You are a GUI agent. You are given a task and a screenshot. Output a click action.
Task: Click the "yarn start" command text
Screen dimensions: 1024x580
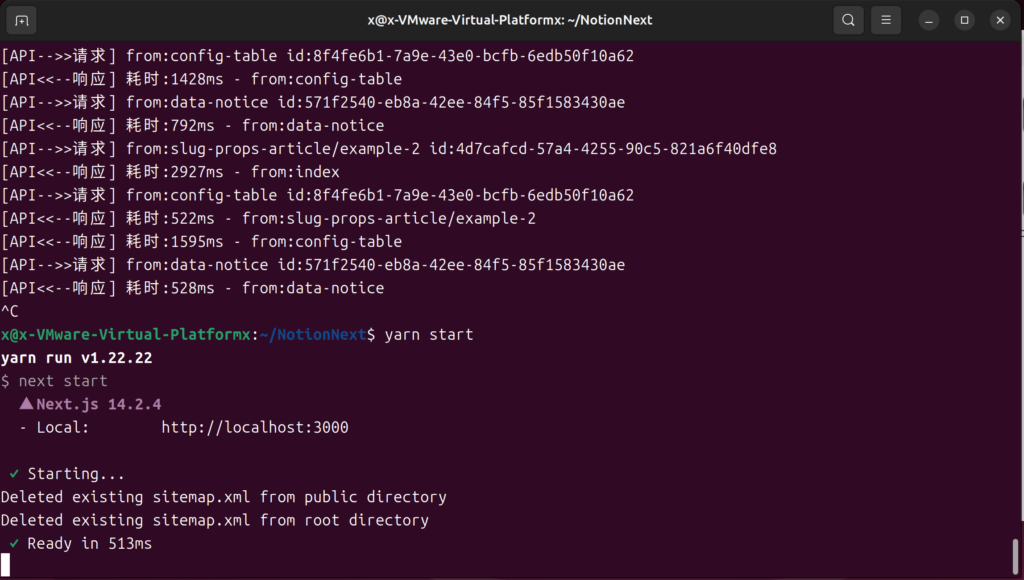tap(429, 335)
